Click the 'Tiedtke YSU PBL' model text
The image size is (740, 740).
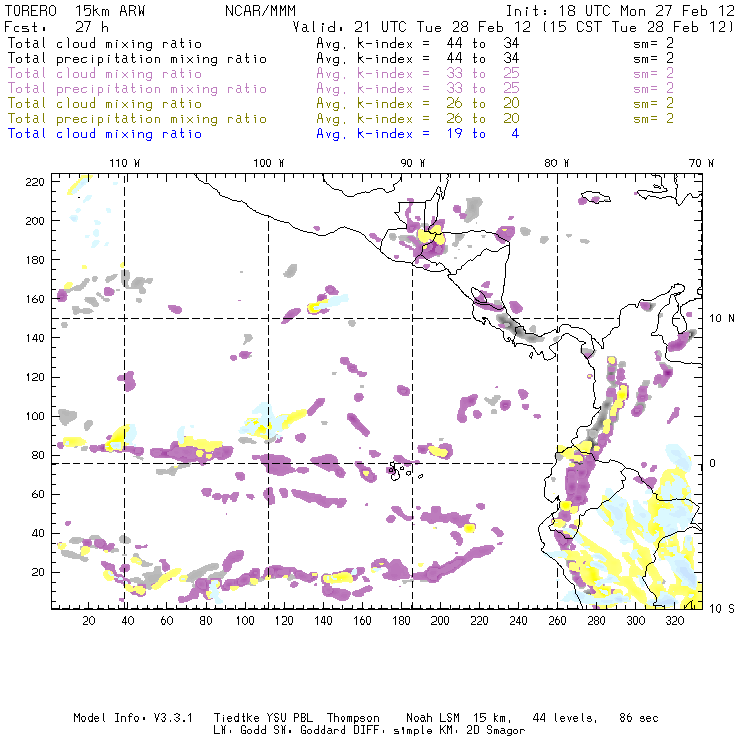click(263, 718)
